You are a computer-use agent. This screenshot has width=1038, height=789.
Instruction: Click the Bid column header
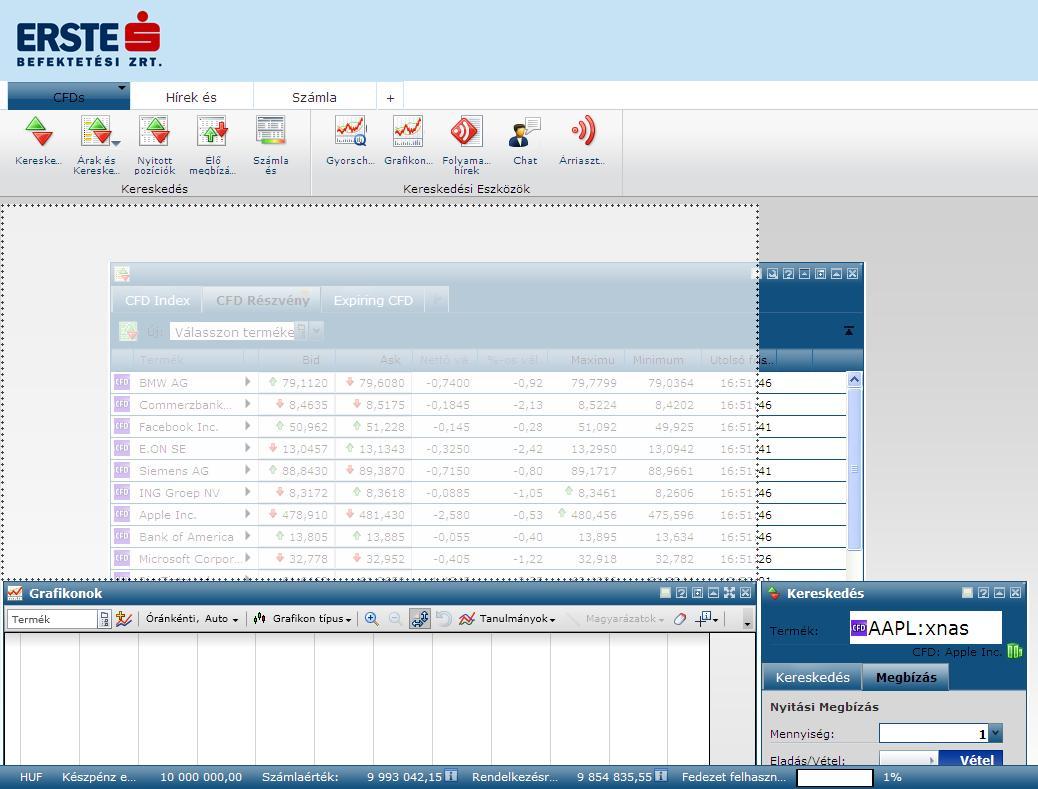point(297,359)
